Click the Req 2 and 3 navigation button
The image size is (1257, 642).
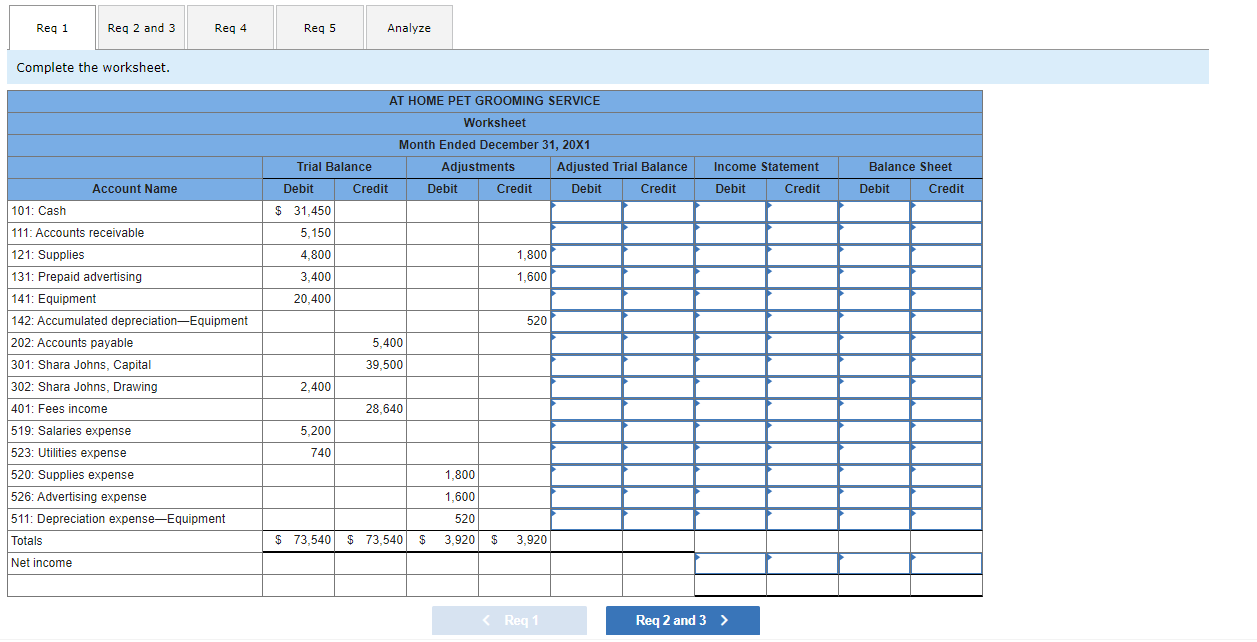coord(683,620)
